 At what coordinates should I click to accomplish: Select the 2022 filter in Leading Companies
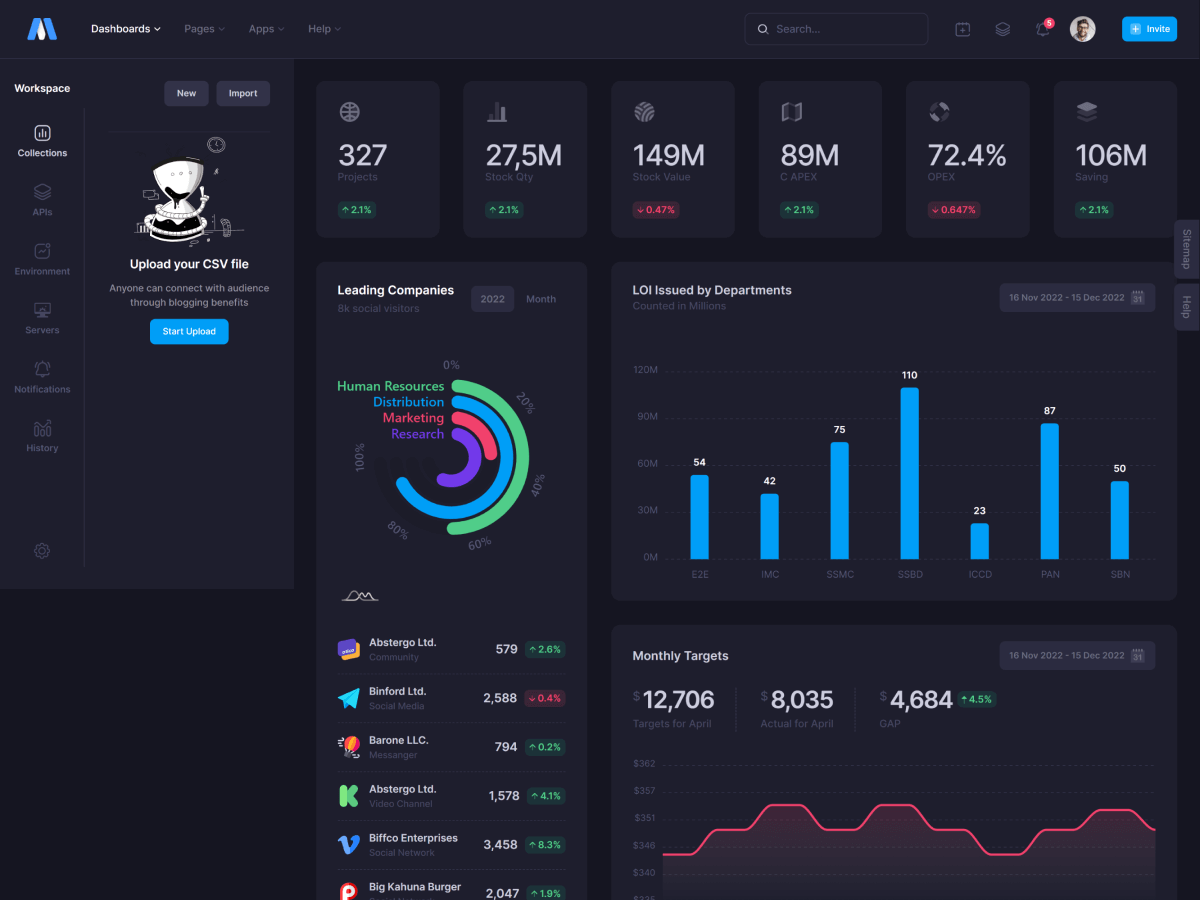[x=492, y=299]
